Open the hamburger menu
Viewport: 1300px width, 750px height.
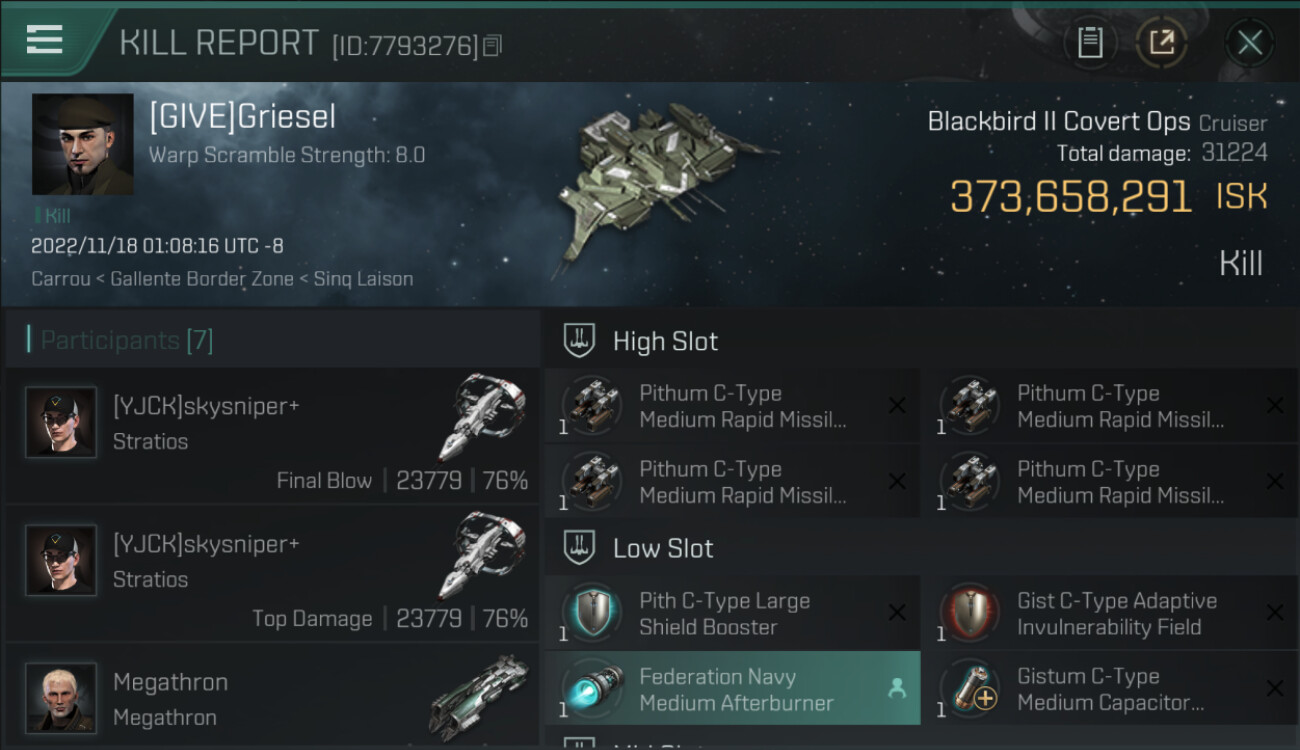[45, 40]
